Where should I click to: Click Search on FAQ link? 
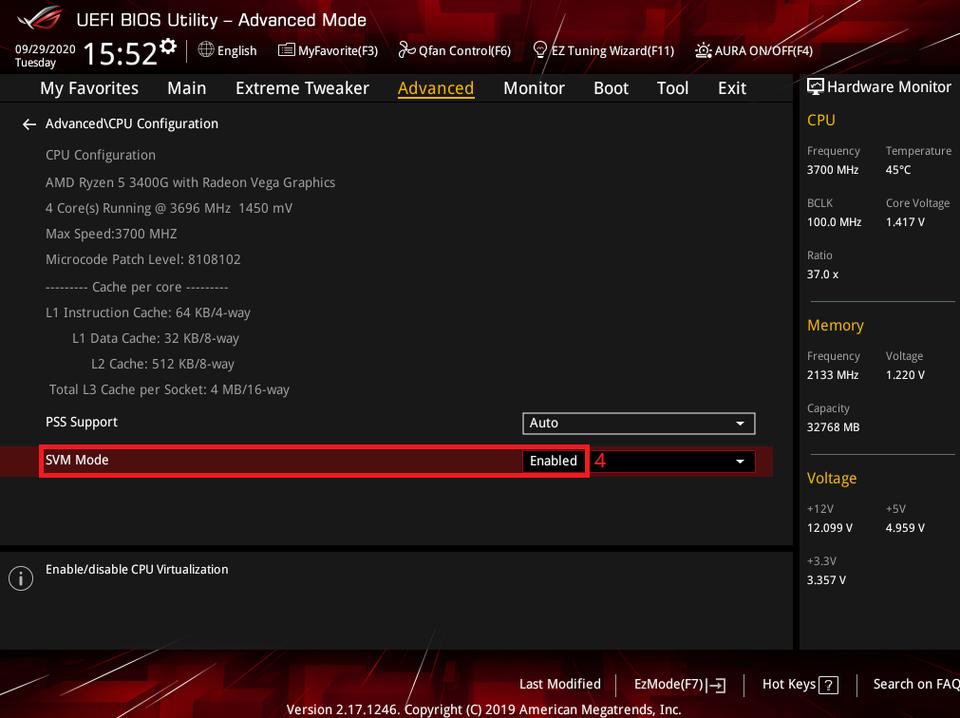[x=915, y=684]
